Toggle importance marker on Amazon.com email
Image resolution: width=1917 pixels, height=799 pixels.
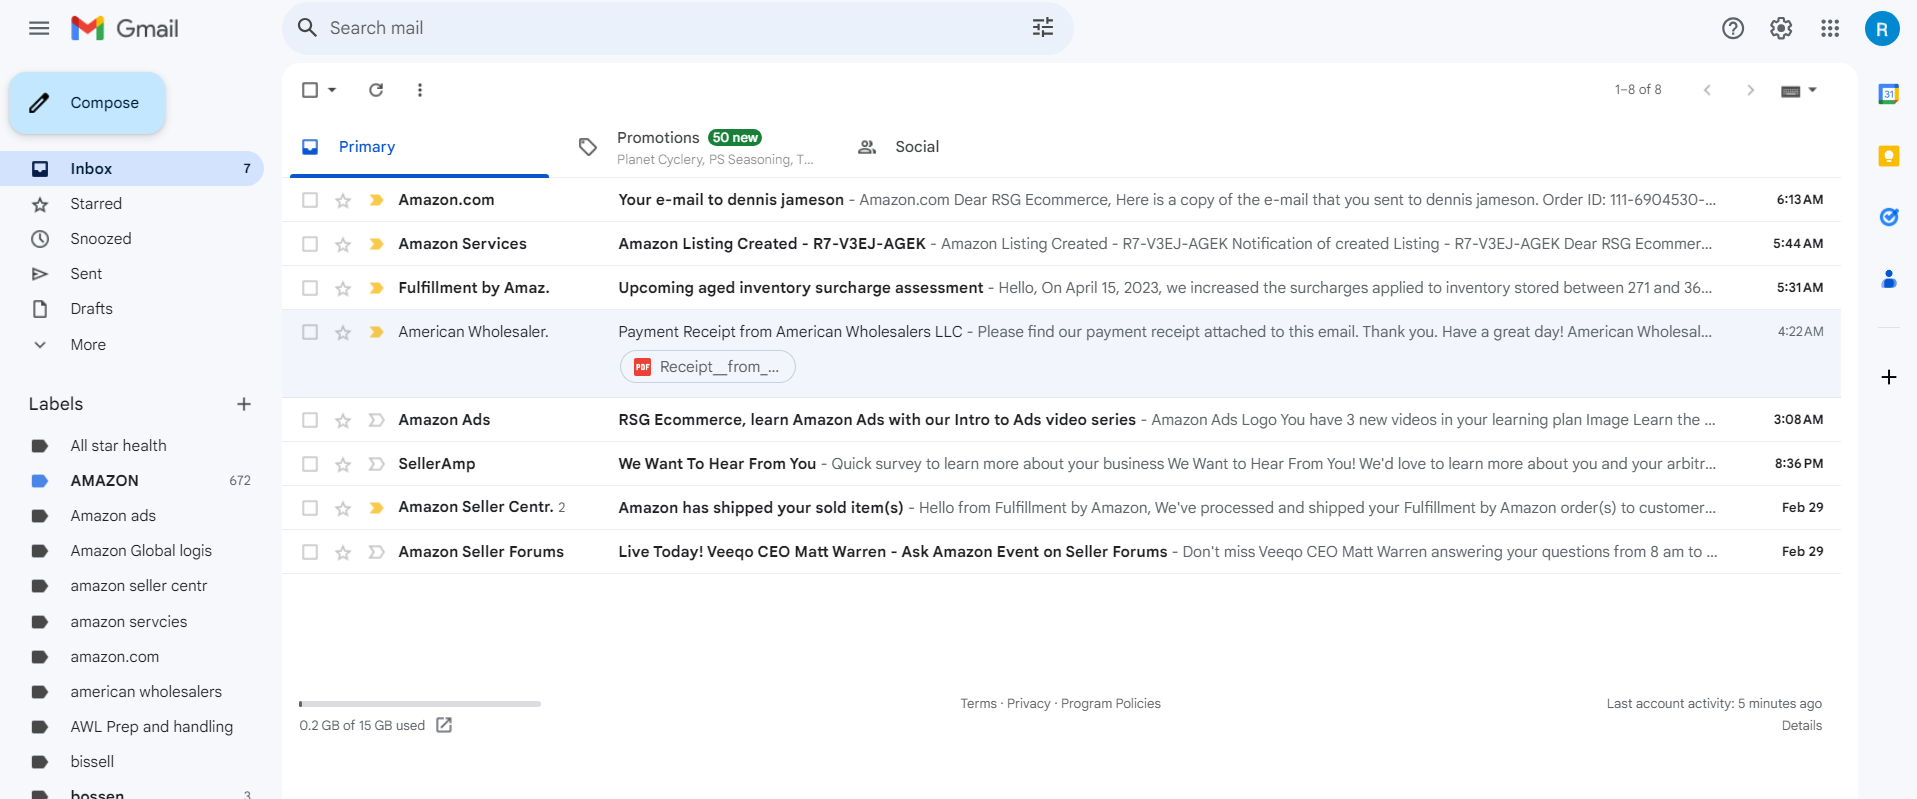pyautogui.click(x=376, y=200)
